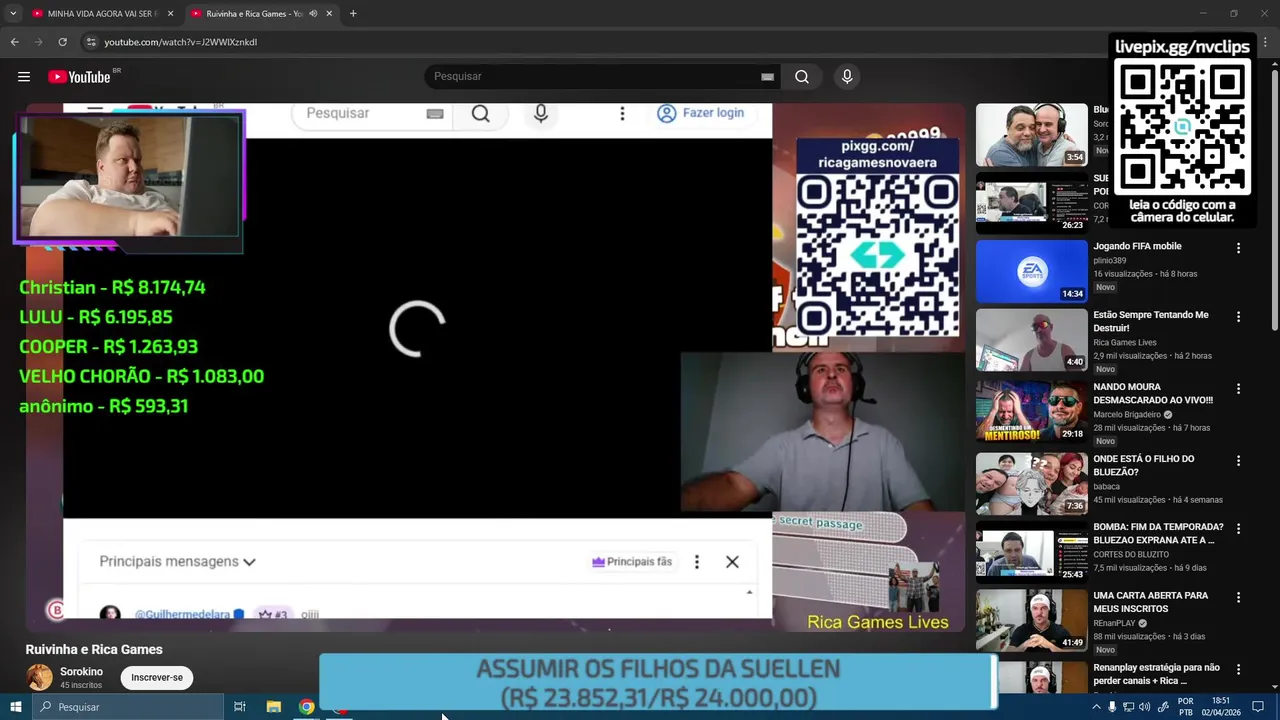Open the Sorokino channel avatar

39,677
